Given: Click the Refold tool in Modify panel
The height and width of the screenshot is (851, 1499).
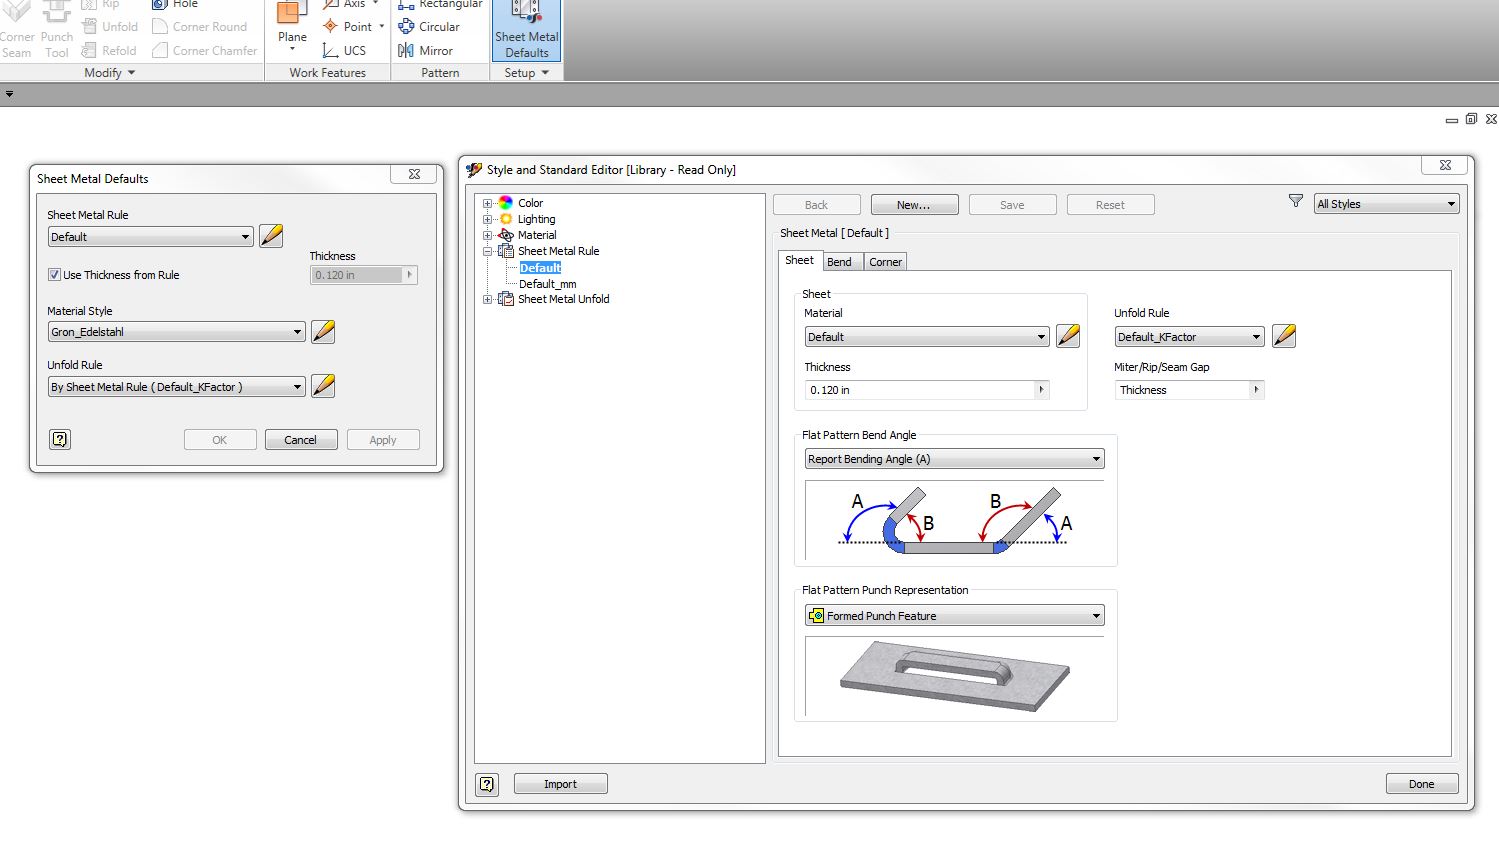Looking at the screenshot, I should (108, 50).
